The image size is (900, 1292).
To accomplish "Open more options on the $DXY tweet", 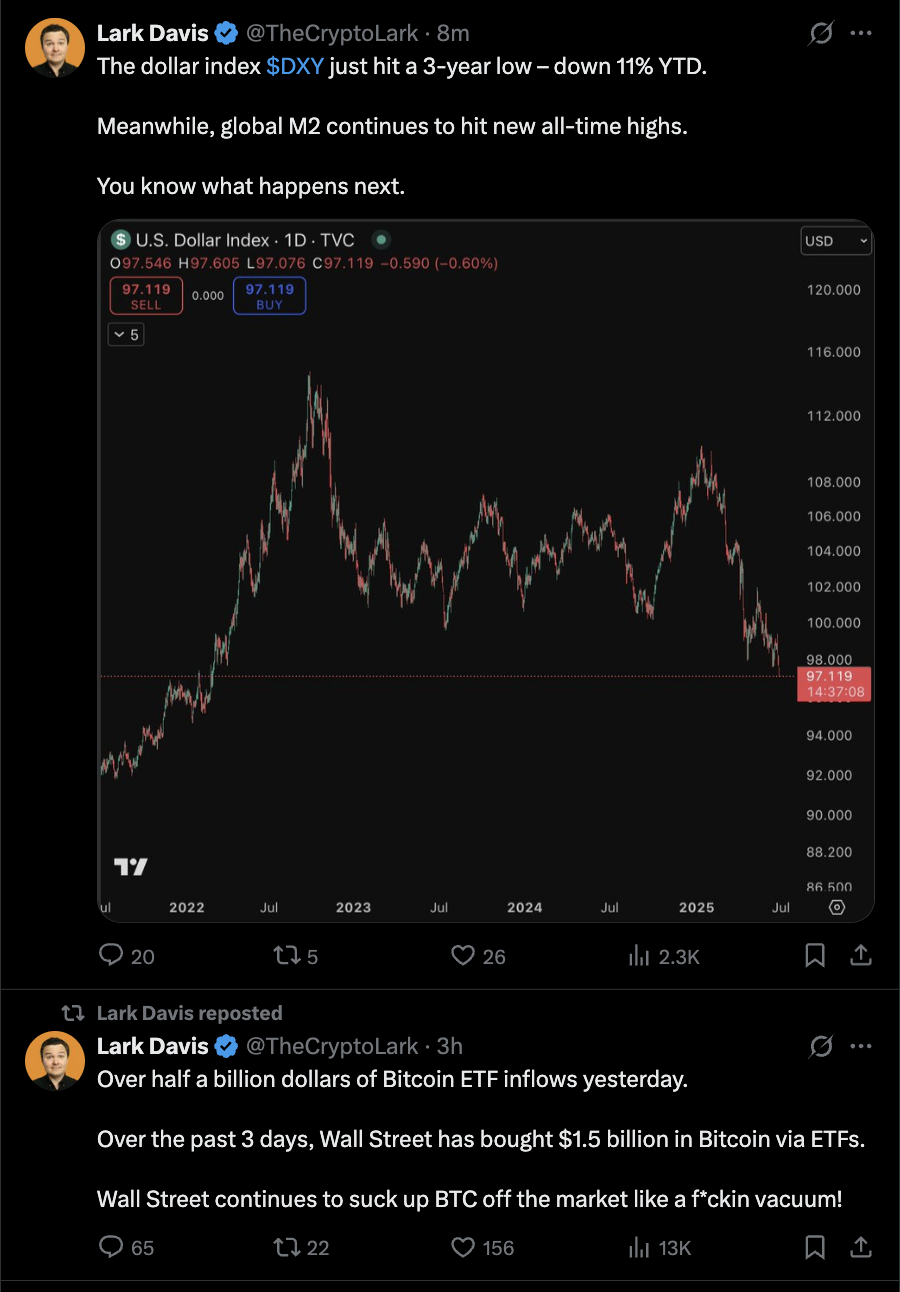I will click(x=860, y=34).
